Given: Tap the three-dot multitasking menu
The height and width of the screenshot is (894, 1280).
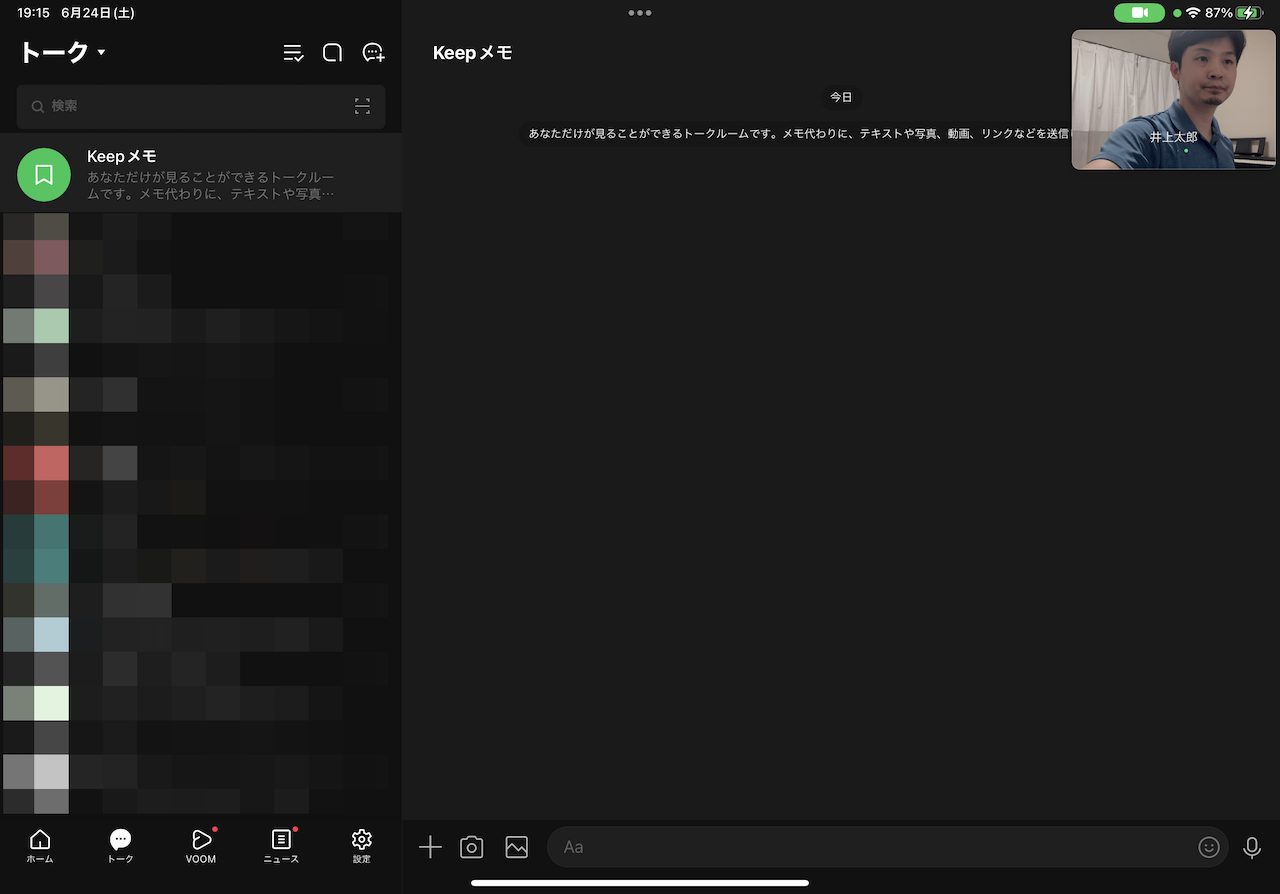Looking at the screenshot, I should (x=640, y=13).
